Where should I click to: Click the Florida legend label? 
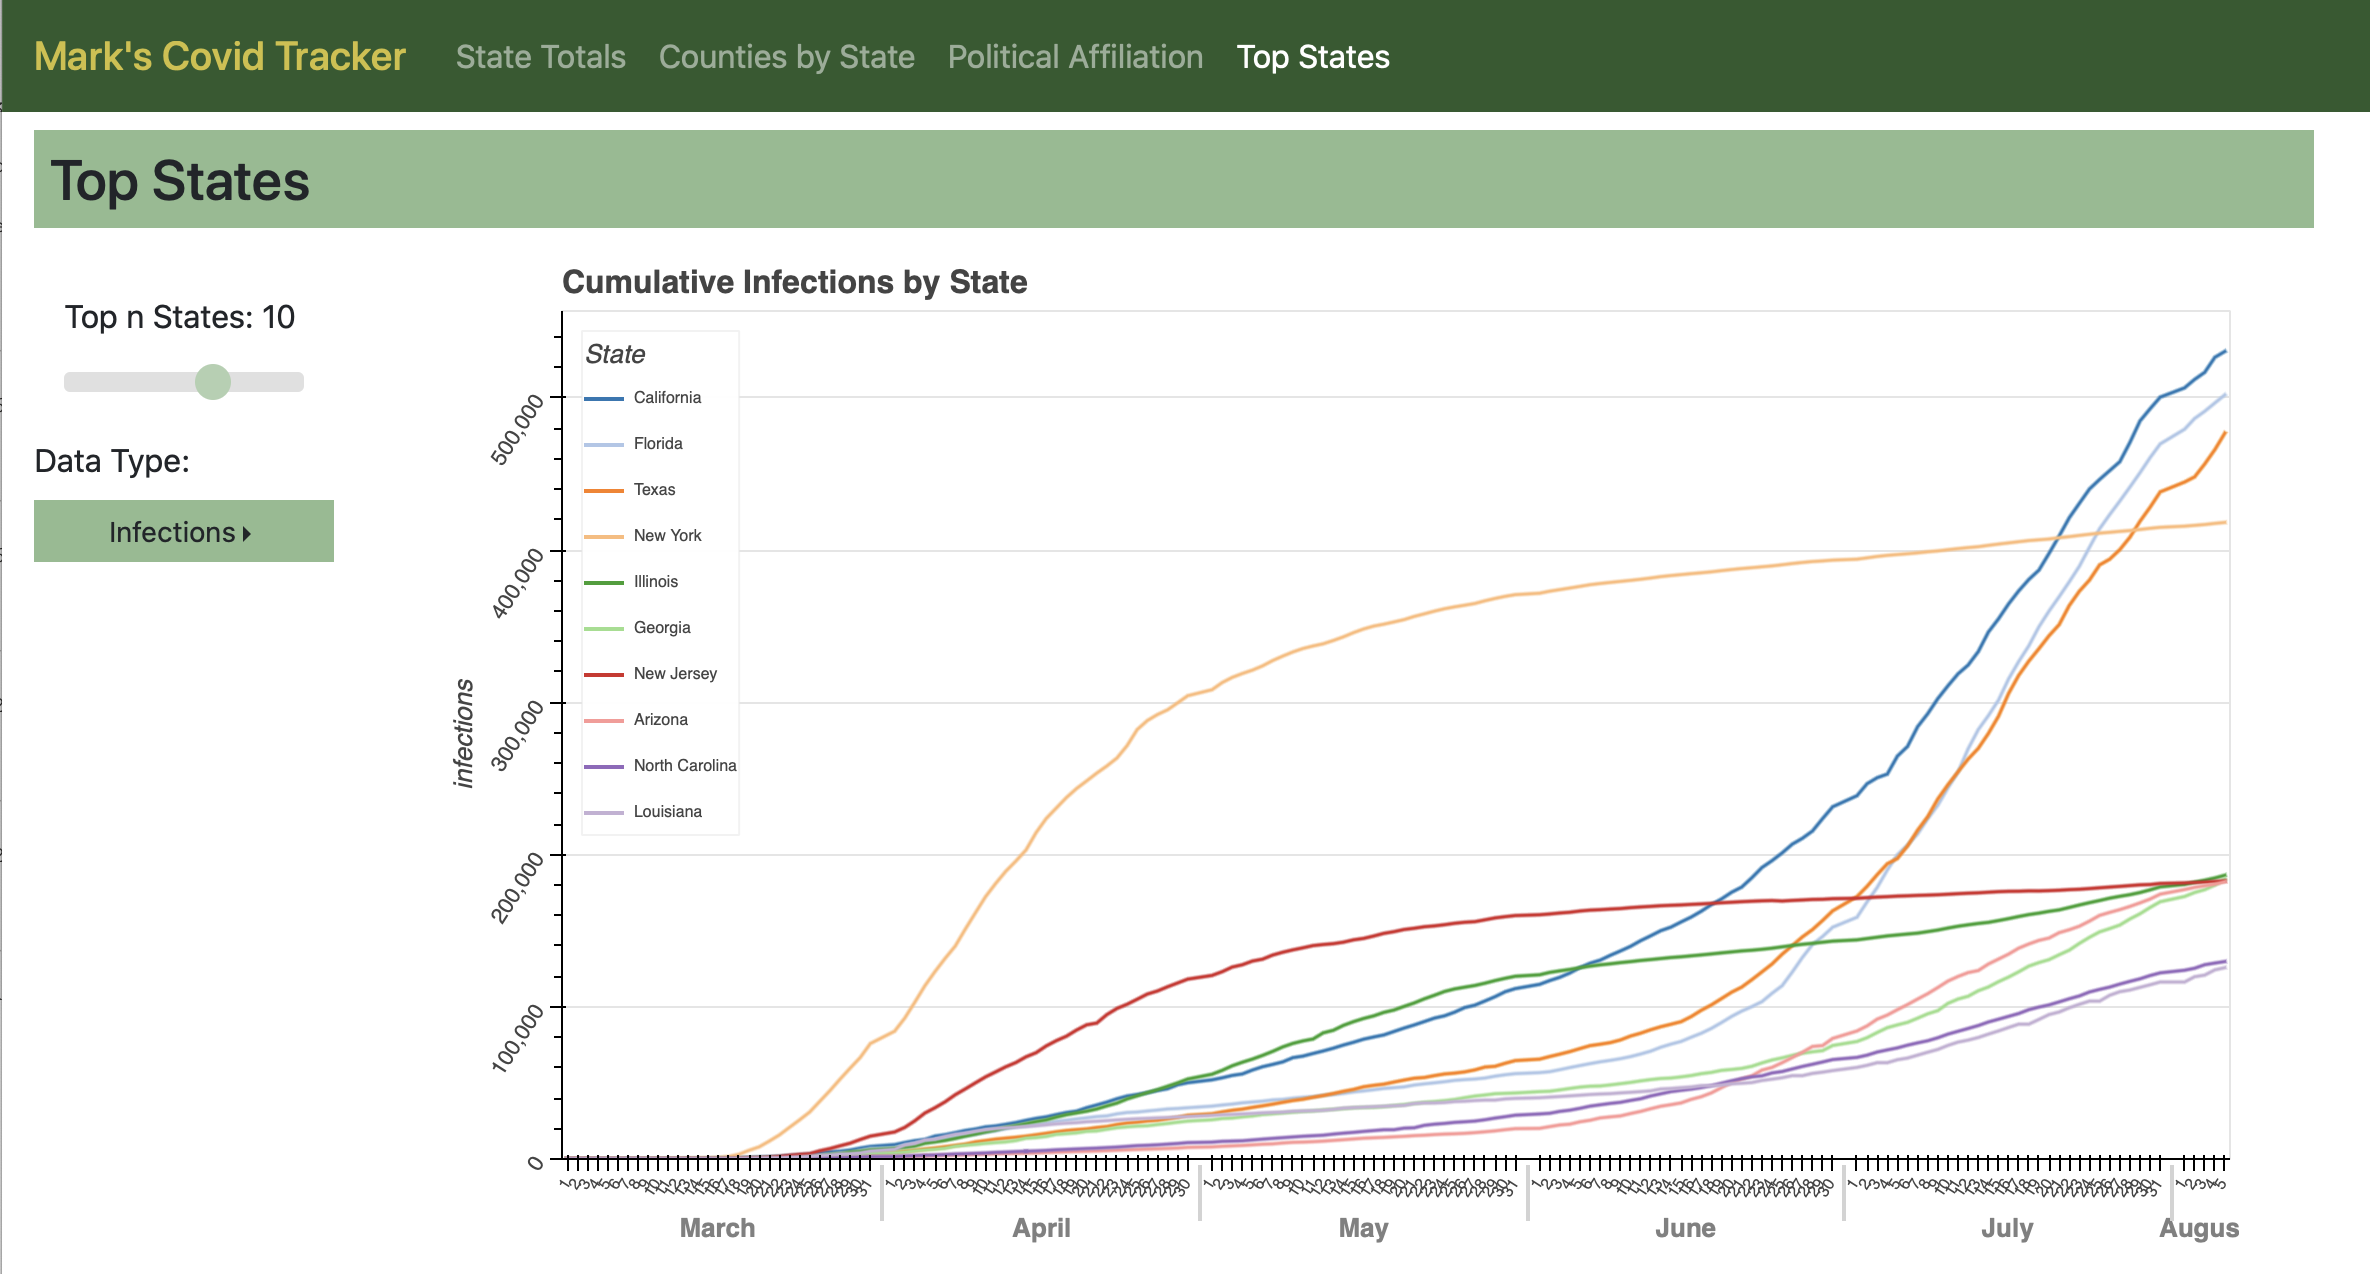pyautogui.click(x=658, y=443)
